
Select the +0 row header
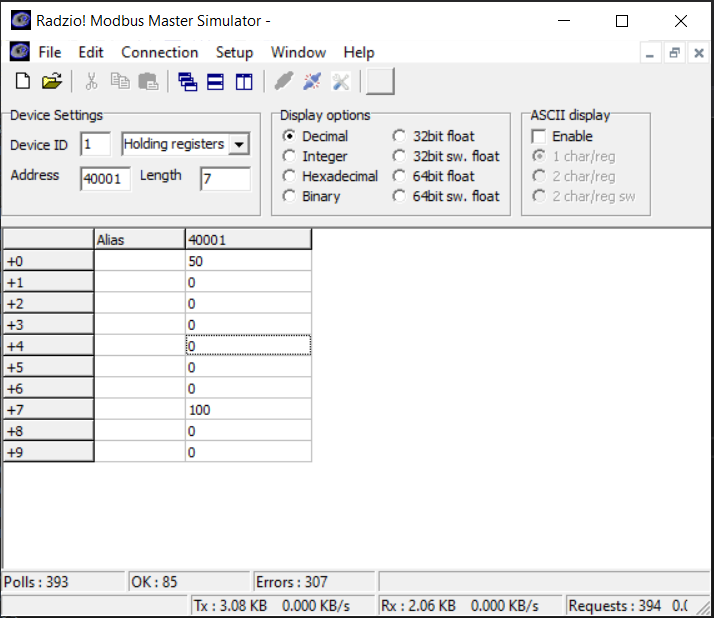click(x=48, y=261)
